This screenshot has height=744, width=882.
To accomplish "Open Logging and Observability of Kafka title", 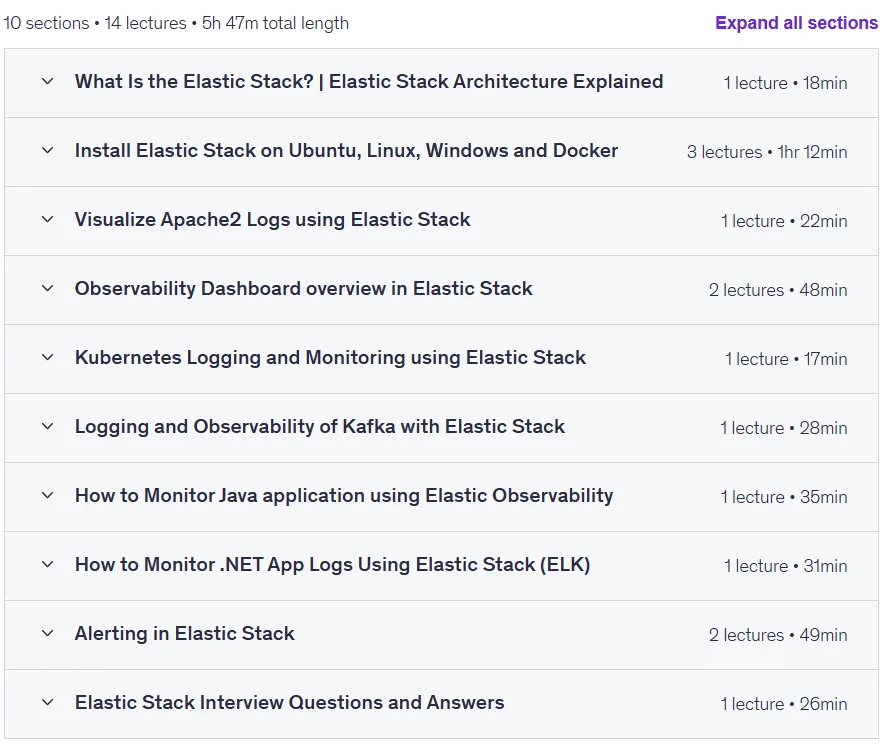I will pyautogui.click(x=320, y=427).
